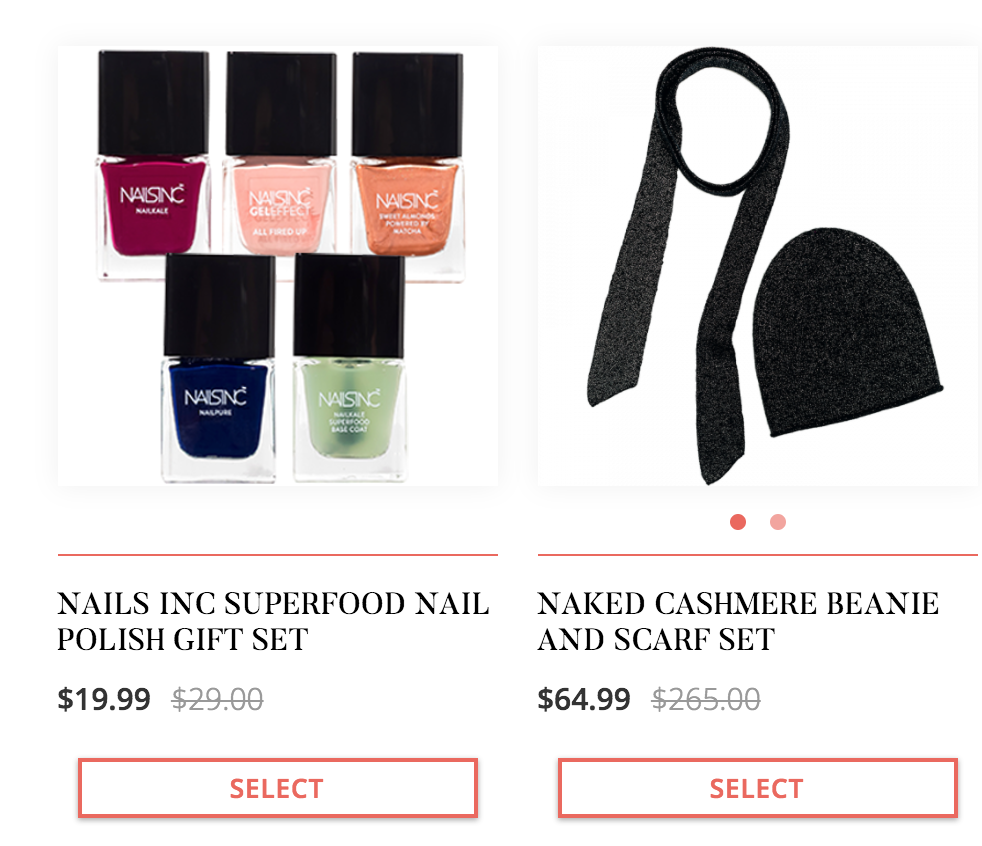
Task: Click the crossed-out $265.00 original price
Action: pyautogui.click(x=706, y=699)
